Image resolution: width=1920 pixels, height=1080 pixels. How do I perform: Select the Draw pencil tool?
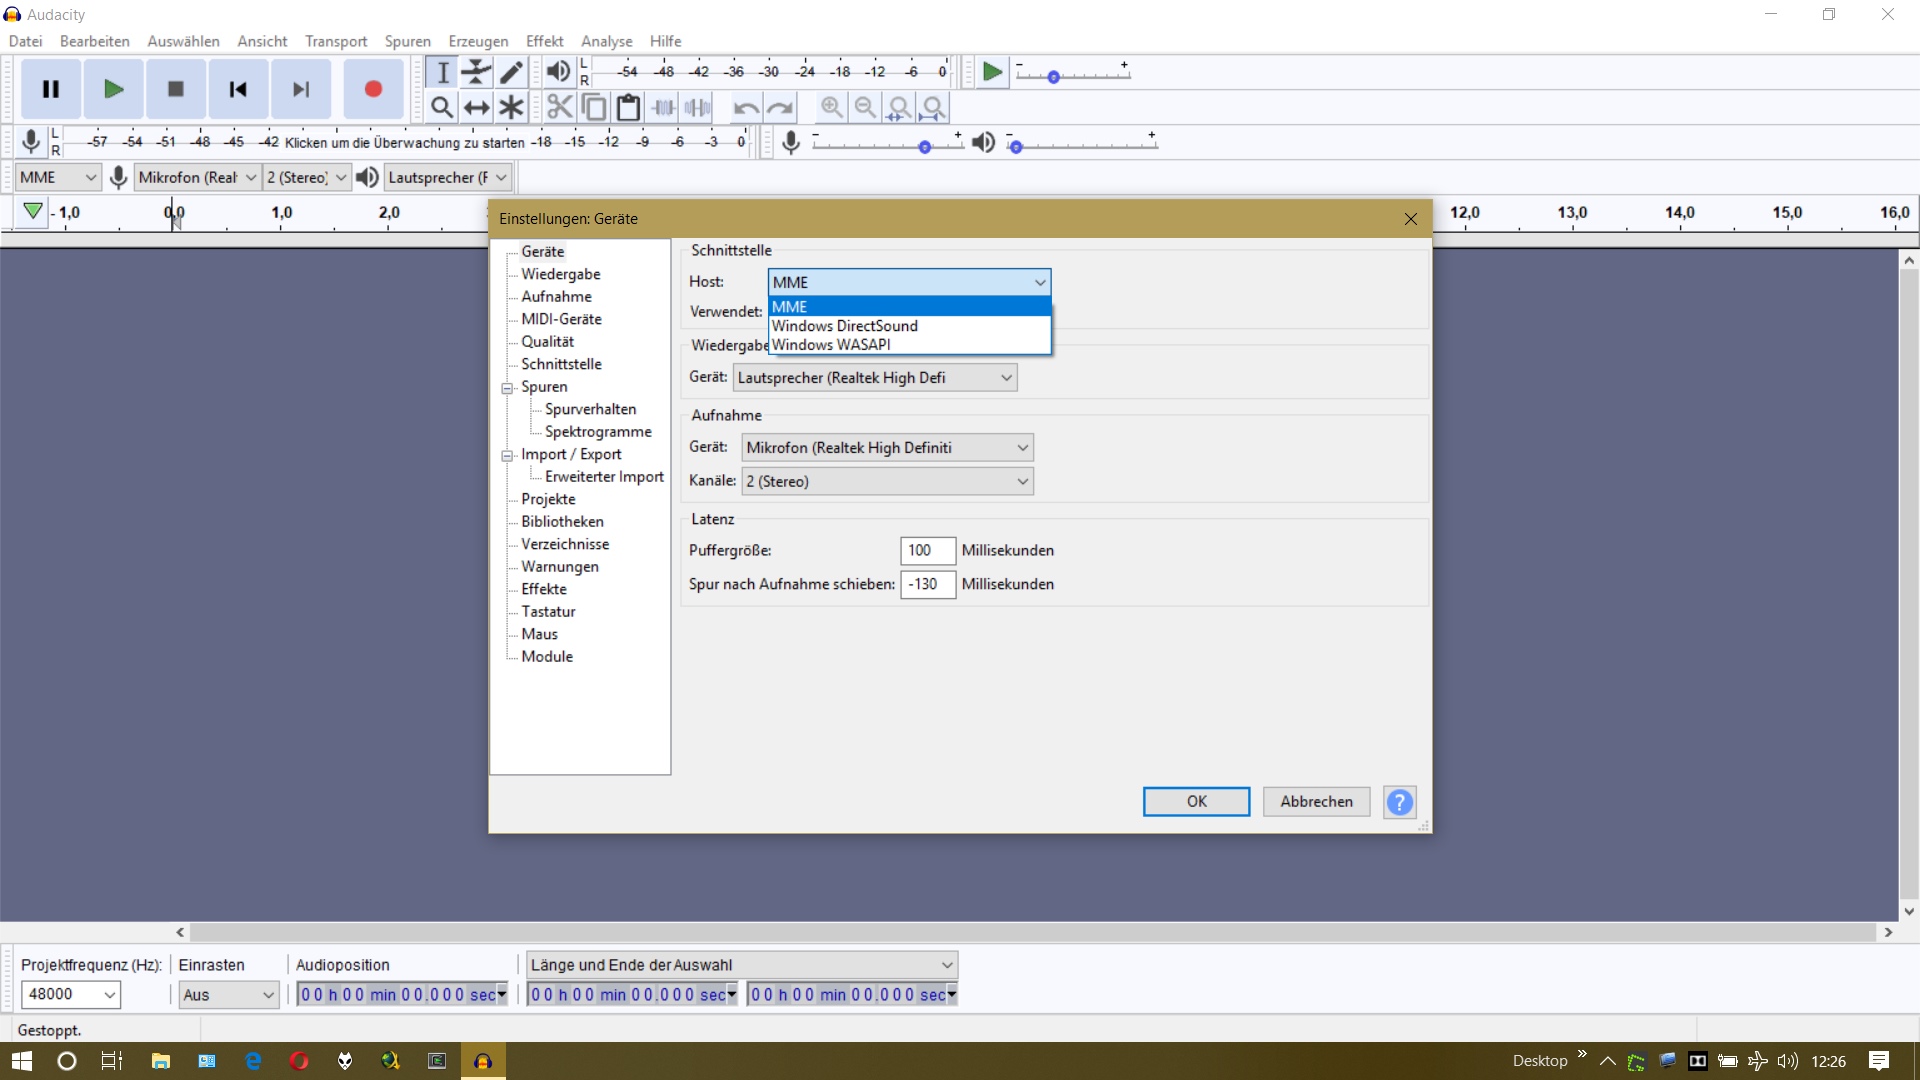tap(511, 72)
